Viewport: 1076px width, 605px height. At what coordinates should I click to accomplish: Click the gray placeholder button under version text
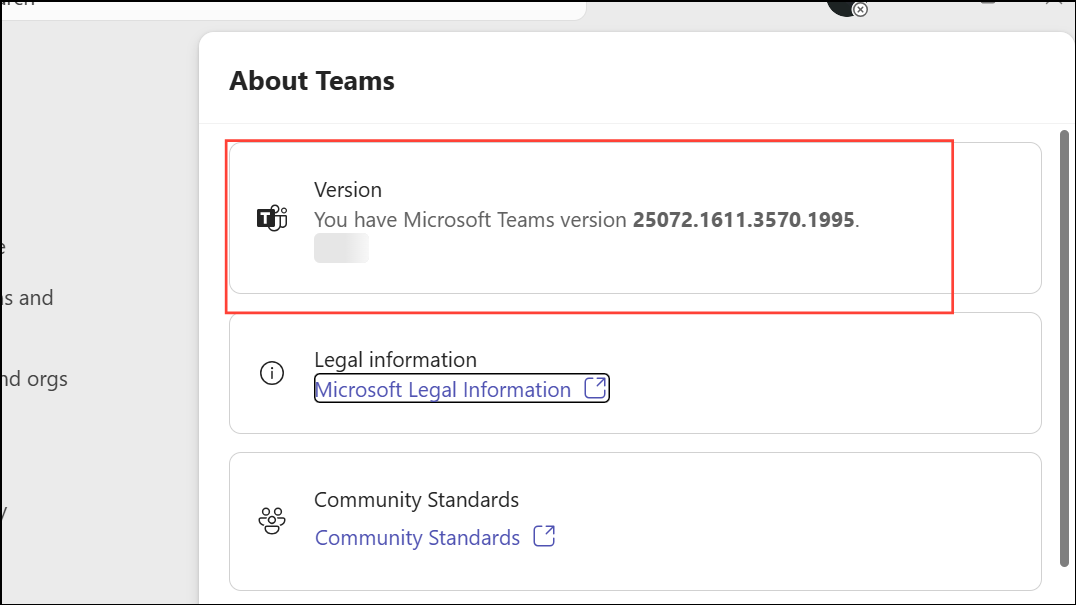pos(341,248)
